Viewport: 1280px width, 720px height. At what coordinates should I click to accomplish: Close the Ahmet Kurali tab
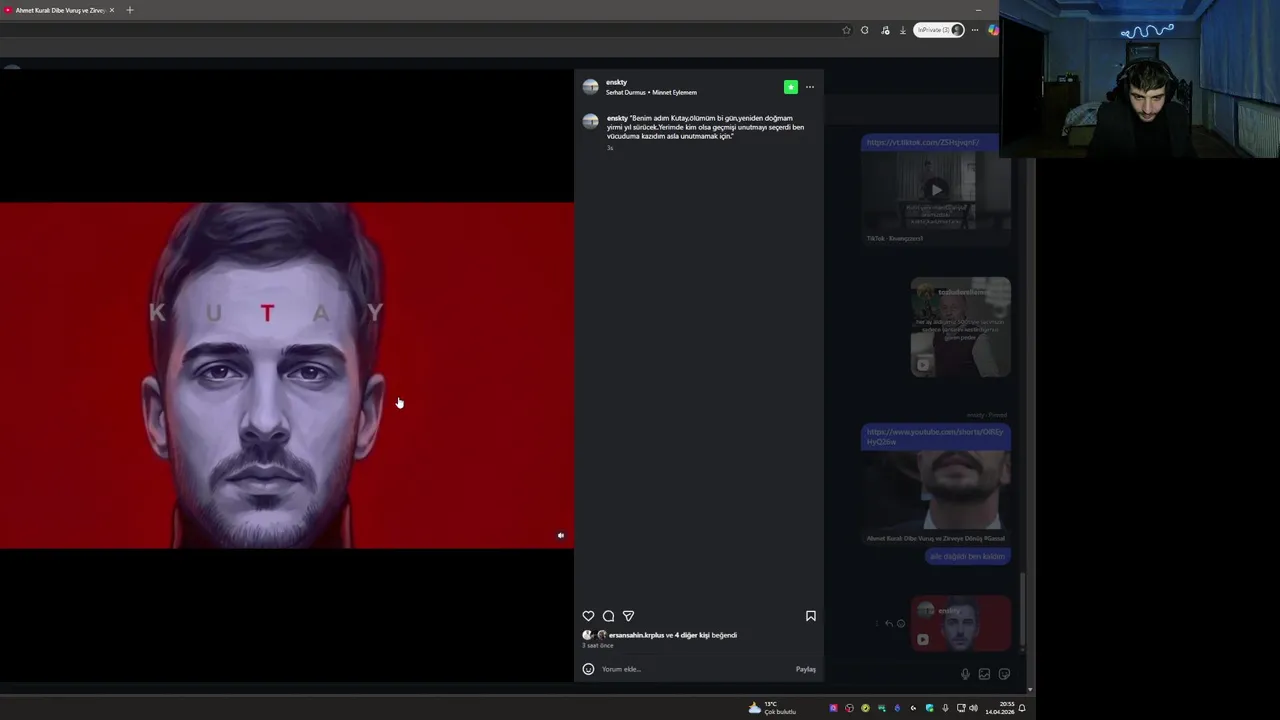112,10
